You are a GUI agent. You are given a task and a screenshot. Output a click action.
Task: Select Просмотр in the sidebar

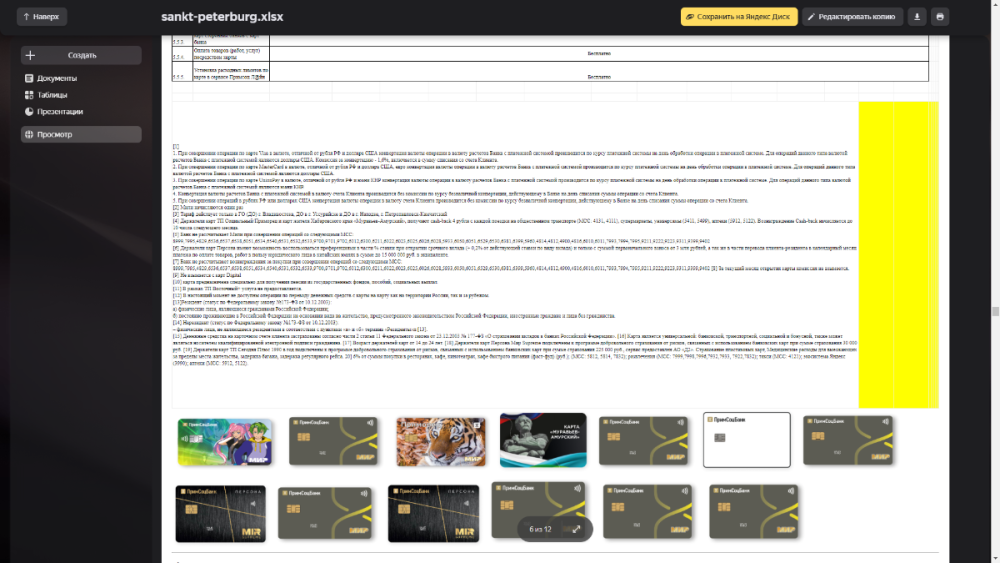[x=54, y=134]
